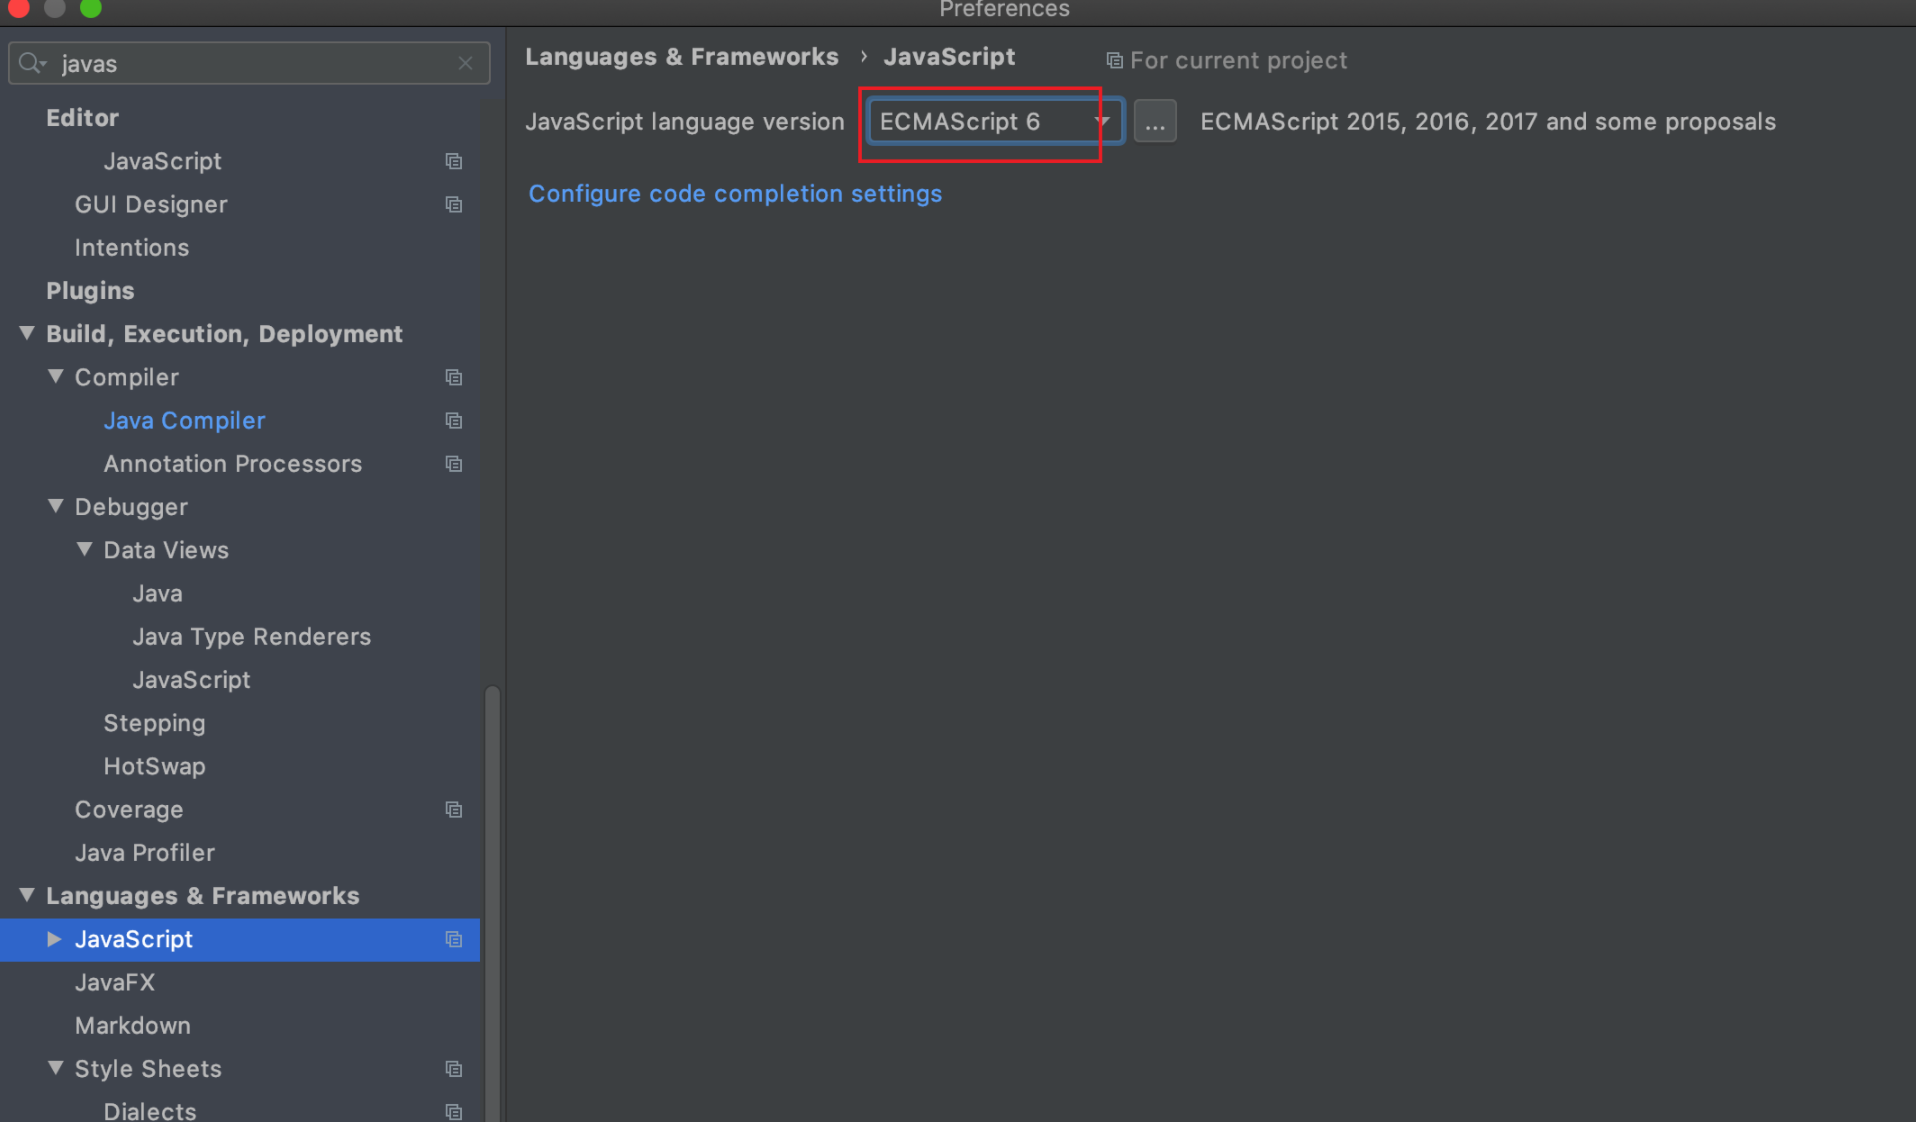1916x1122 pixels.
Task: Open Intentions settings
Action: pyautogui.click(x=132, y=248)
